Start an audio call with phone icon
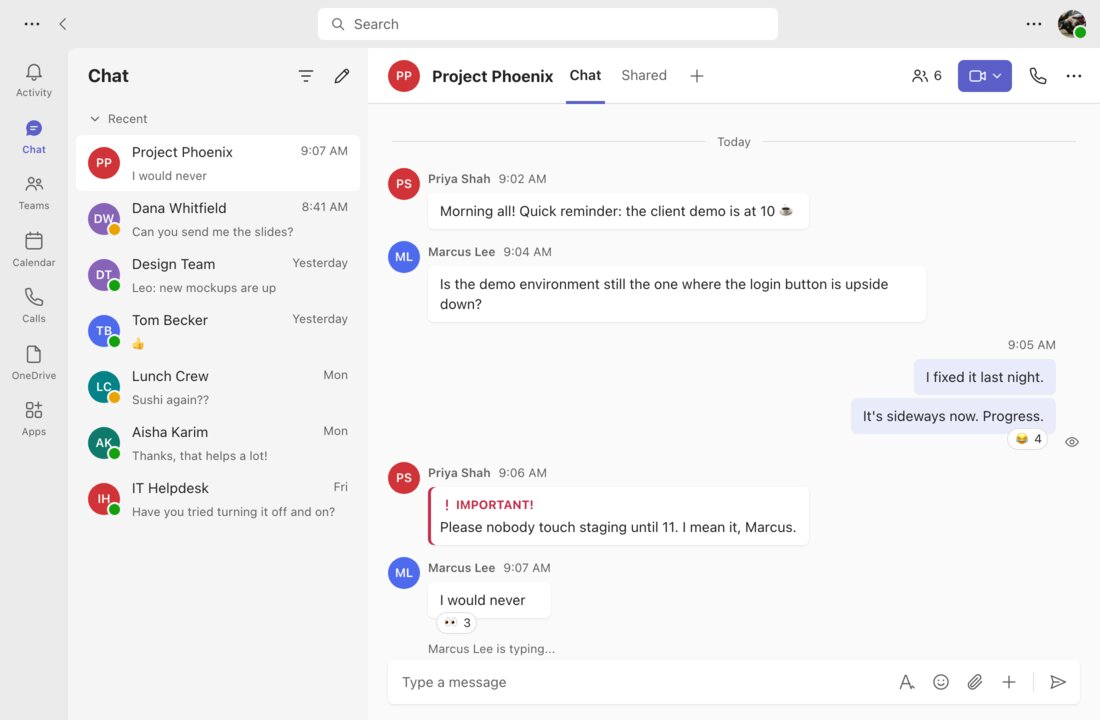The width and height of the screenshot is (1100, 720). [x=1038, y=76]
